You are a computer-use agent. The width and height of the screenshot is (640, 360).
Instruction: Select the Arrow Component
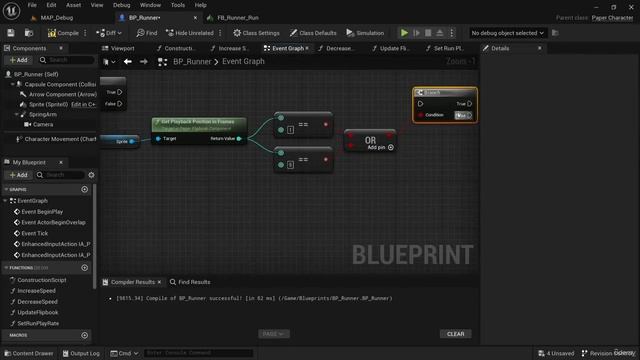(62, 94)
